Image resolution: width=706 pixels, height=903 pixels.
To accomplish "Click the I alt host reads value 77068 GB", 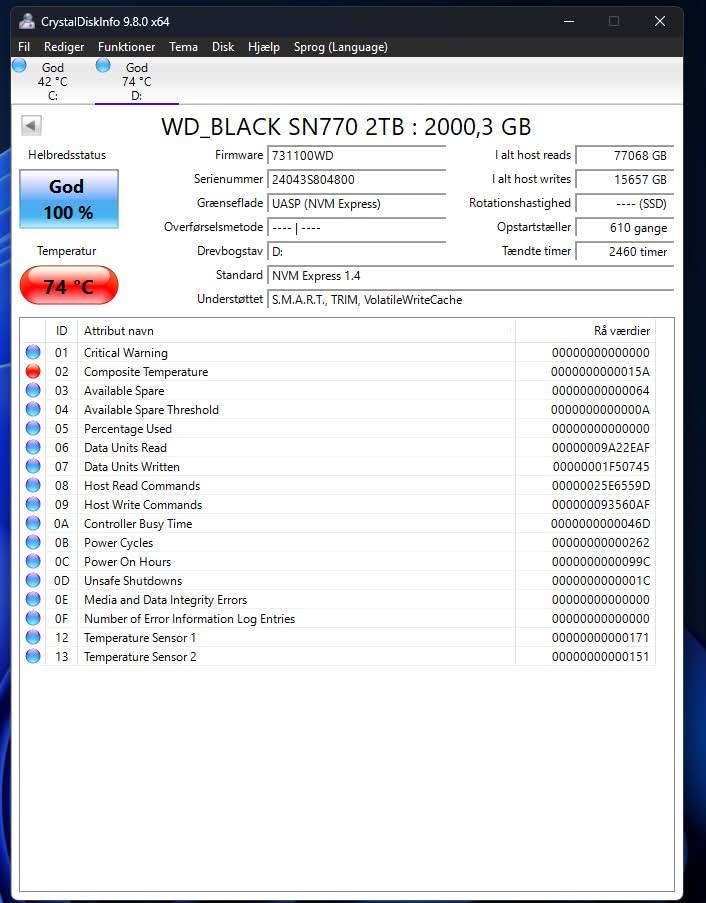I will [625, 155].
